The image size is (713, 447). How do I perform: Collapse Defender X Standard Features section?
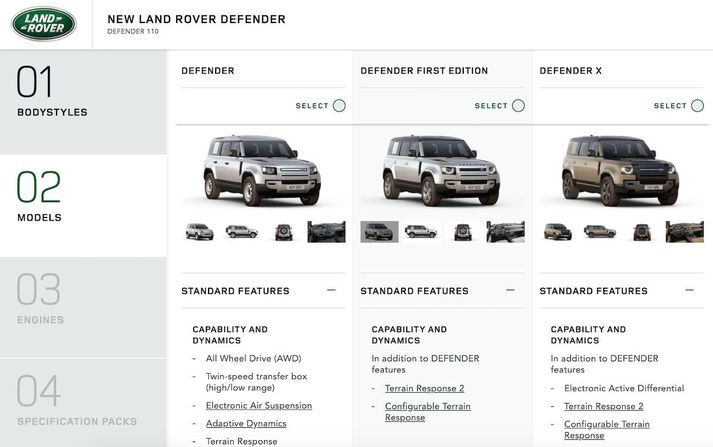coord(690,290)
